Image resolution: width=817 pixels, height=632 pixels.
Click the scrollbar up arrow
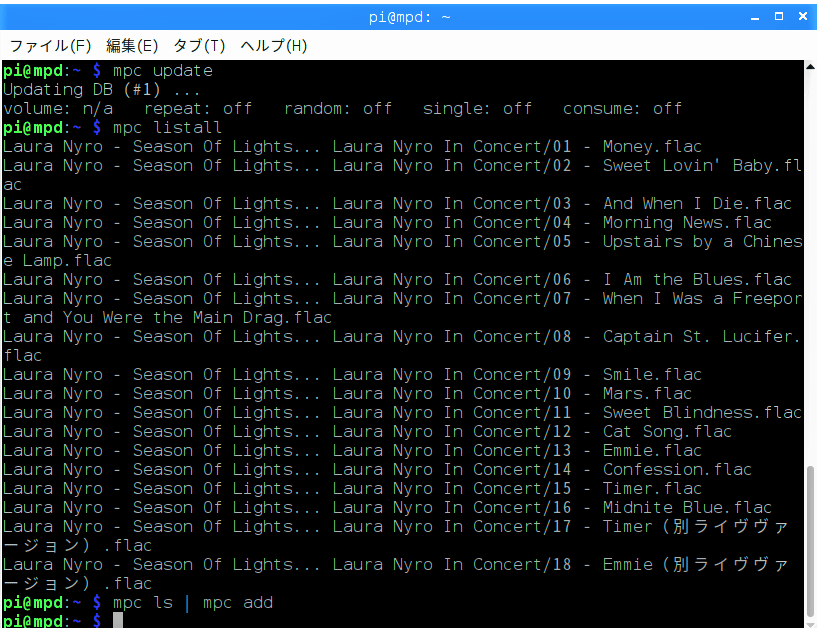click(x=810, y=66)
